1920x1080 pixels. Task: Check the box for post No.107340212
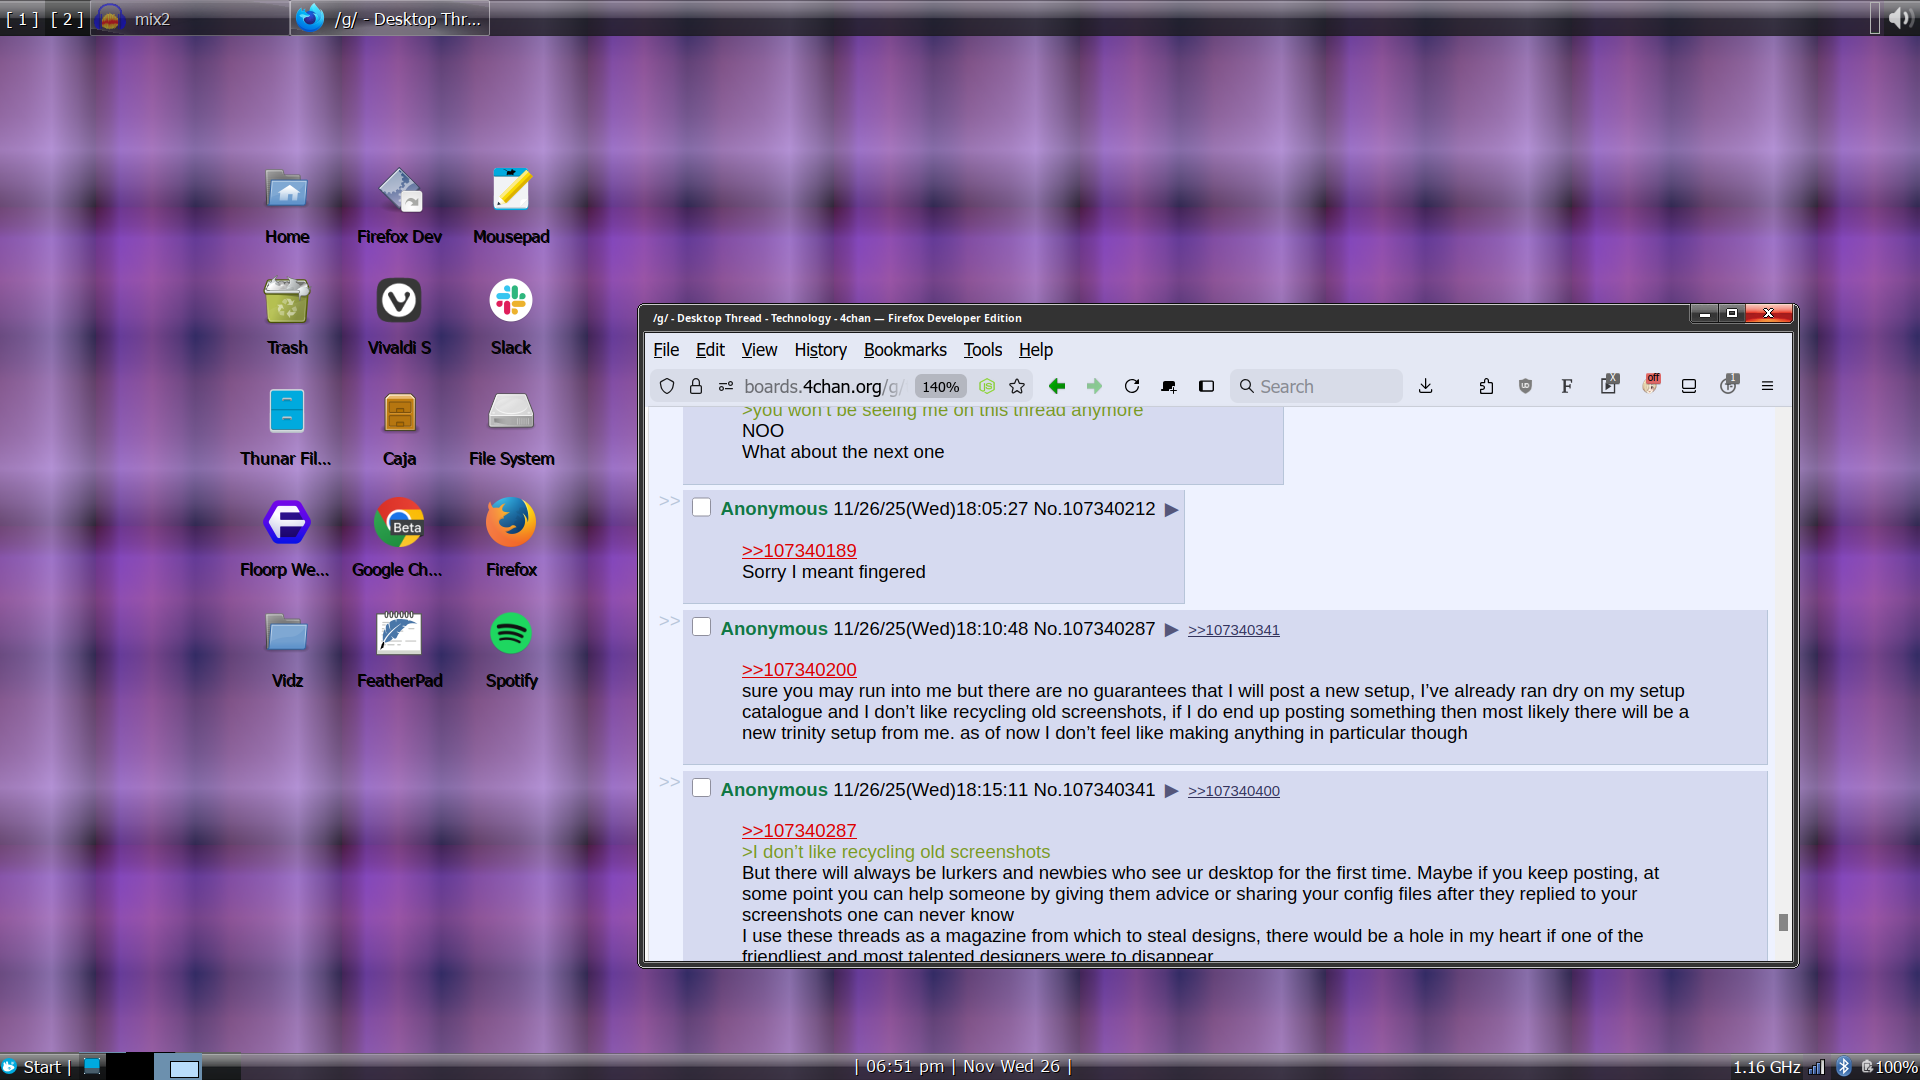pyautogui.click(x=702, y=507)
